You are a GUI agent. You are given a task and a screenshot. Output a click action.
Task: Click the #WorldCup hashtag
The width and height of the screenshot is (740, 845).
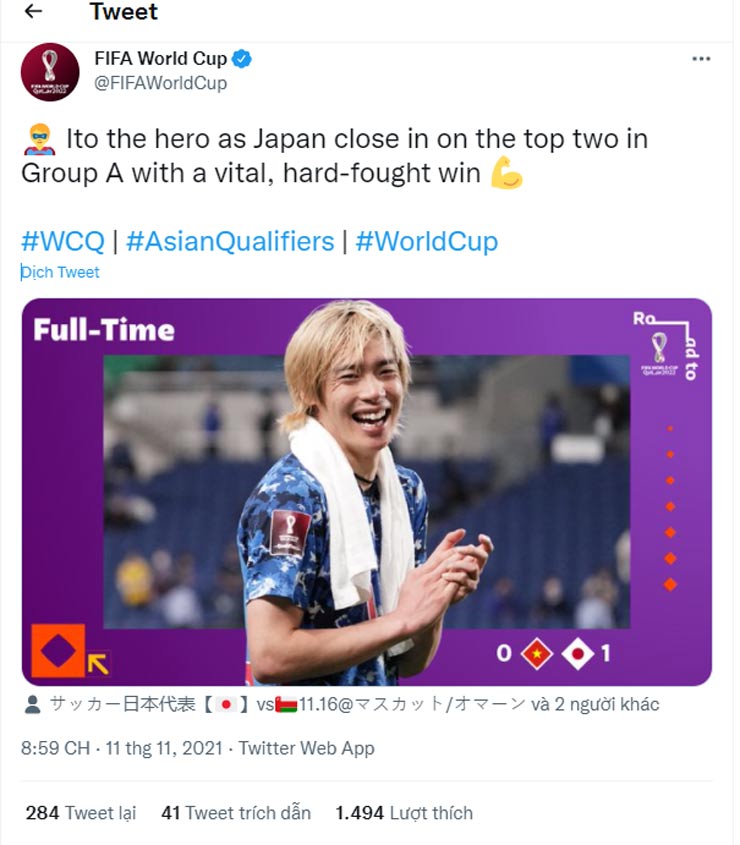click(x=426, y=241)
